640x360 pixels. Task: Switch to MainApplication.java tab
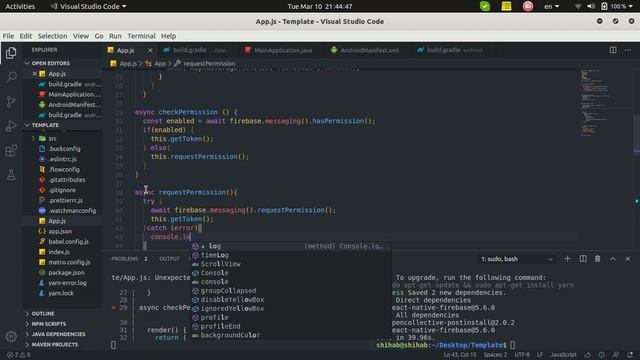coord(279,50)
